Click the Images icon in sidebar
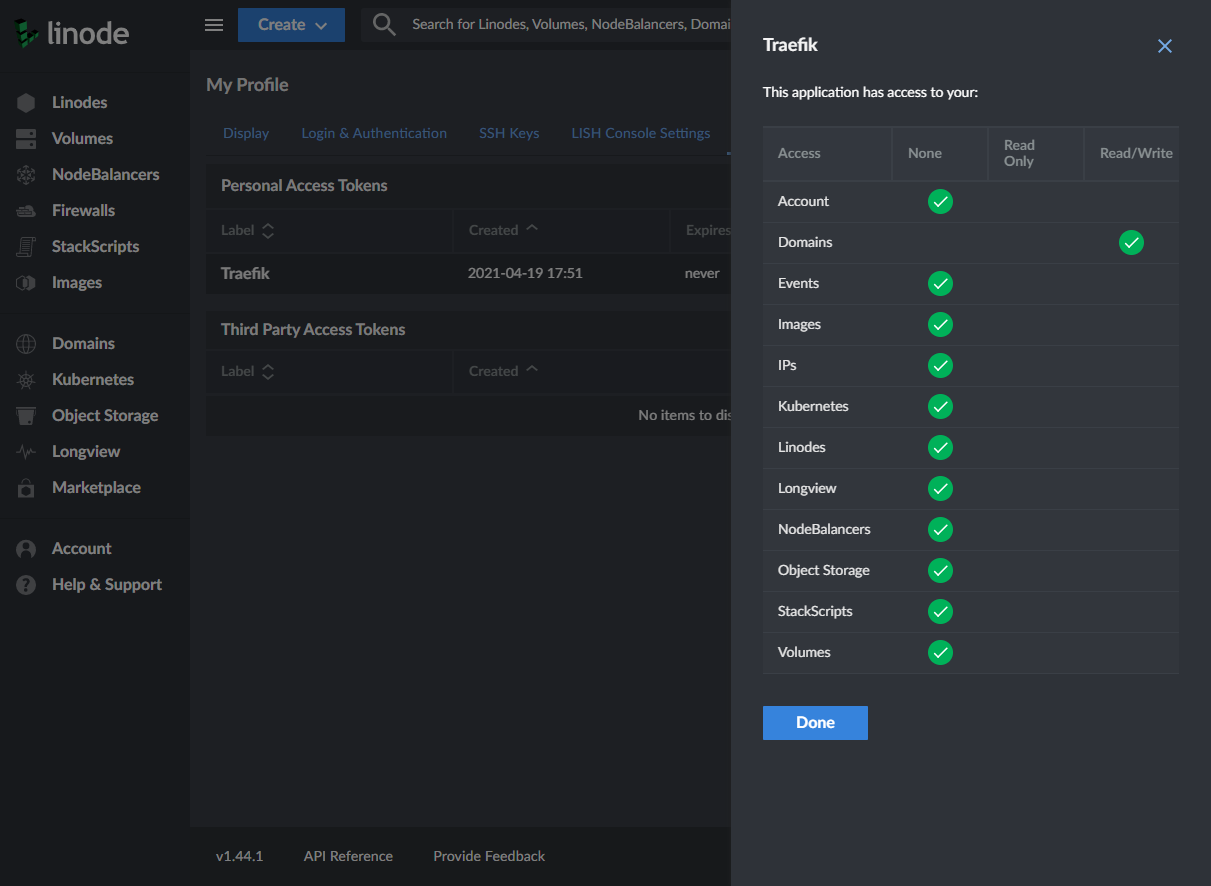This screenshot has width=1211, height=886. [26, 282]
